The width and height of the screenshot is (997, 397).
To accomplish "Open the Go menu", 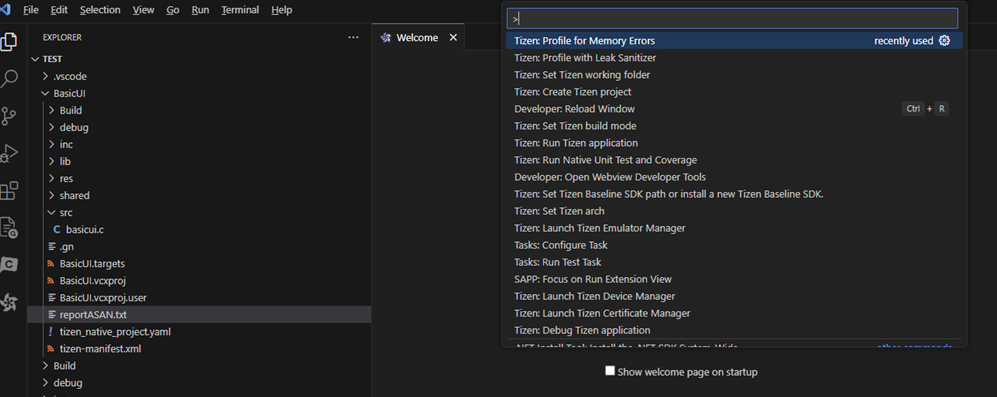I will pyautogui.click(x=173, y=10).
